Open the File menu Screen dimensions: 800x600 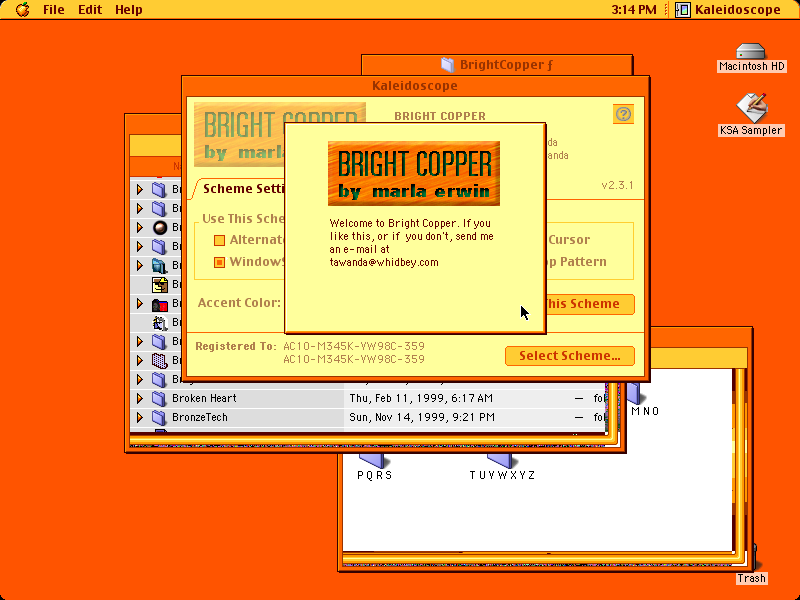tap(54, 10)
